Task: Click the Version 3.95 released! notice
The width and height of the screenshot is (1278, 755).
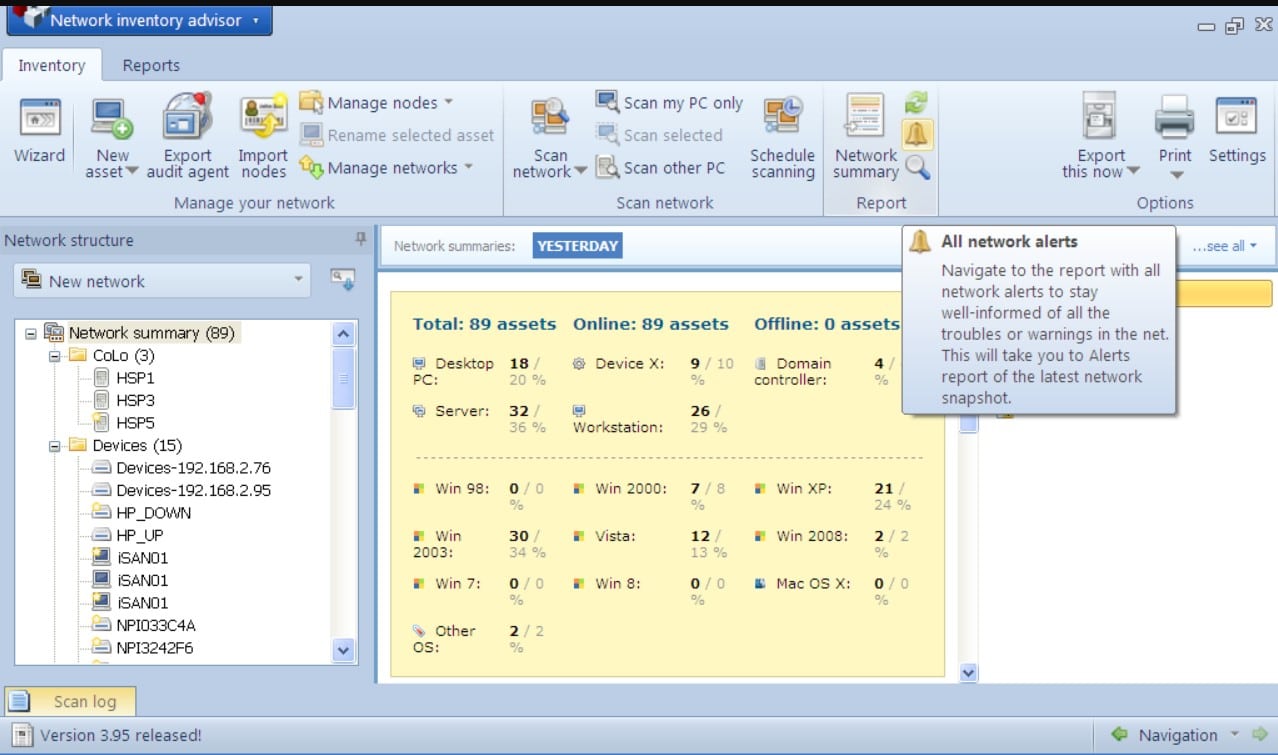Action: (x=121, y=735)
